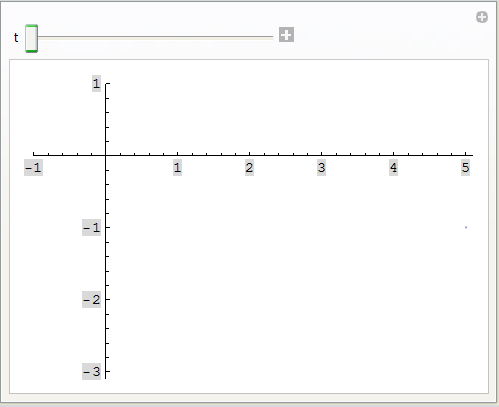Viewport: 499px width, 407px height.
Task: Expand the t slider controls with the plus button
Action: coord(286,35)
